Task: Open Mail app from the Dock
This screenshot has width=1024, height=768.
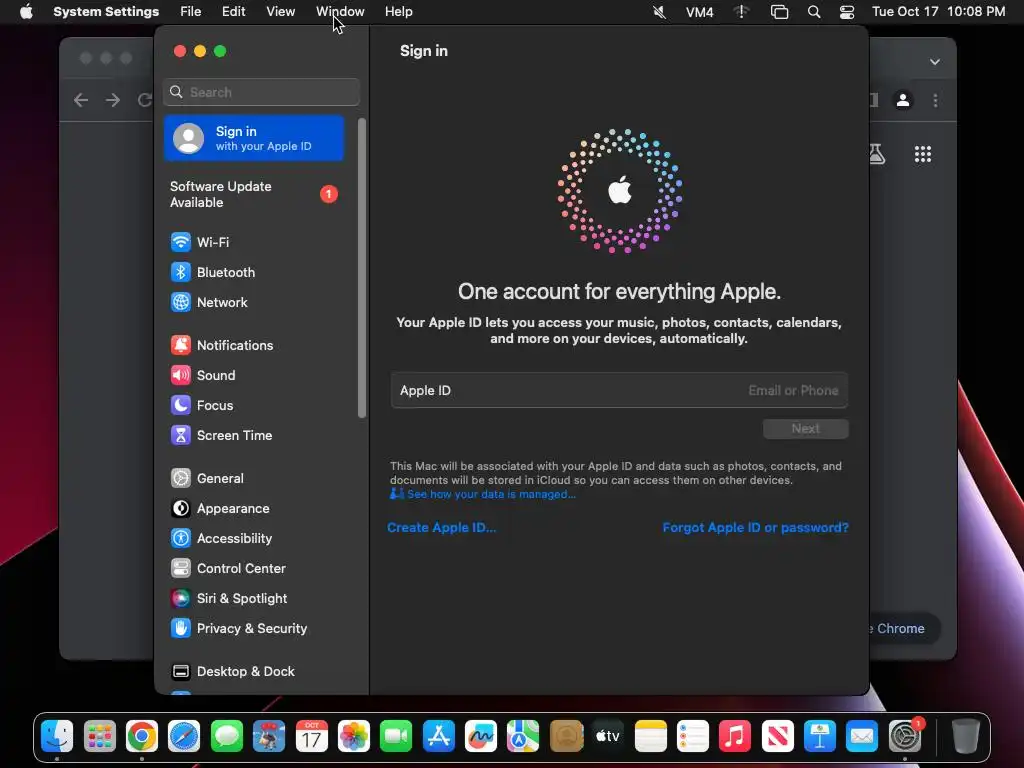Action: click(862, 737)
